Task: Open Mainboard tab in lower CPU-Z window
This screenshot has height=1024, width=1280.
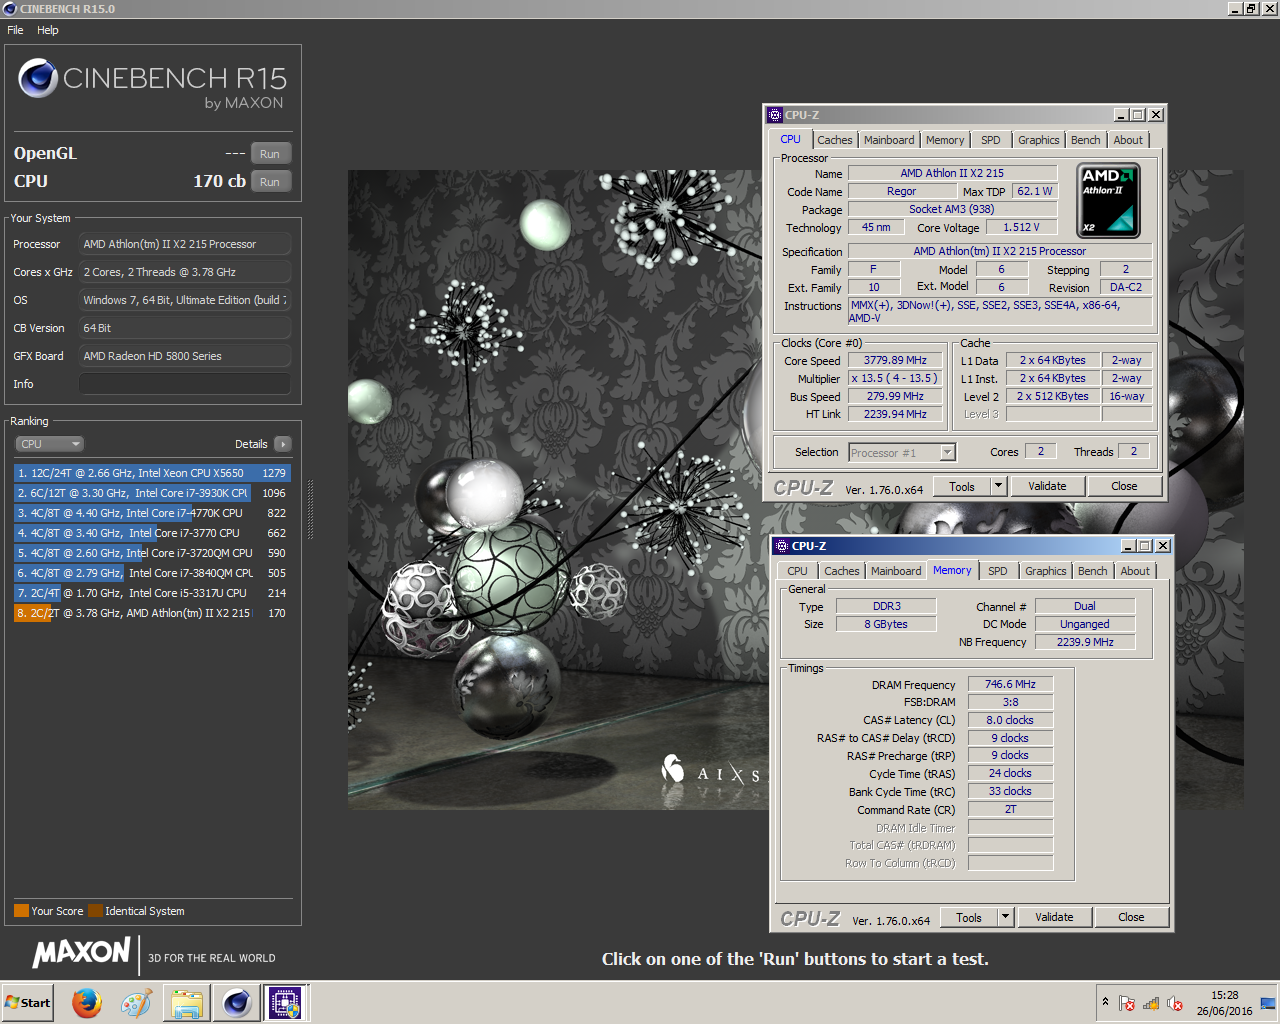Action: coord(896,571)
